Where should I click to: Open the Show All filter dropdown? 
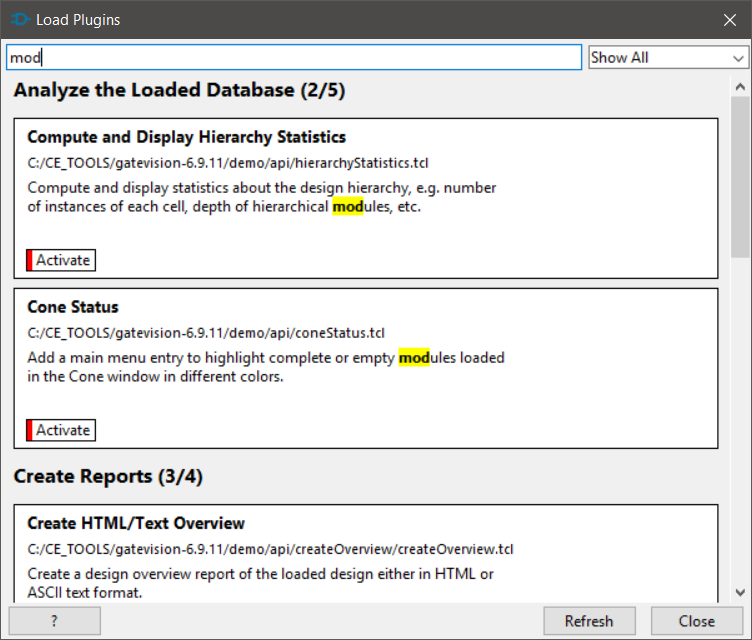pyautogui.click(x=667, y=58)
